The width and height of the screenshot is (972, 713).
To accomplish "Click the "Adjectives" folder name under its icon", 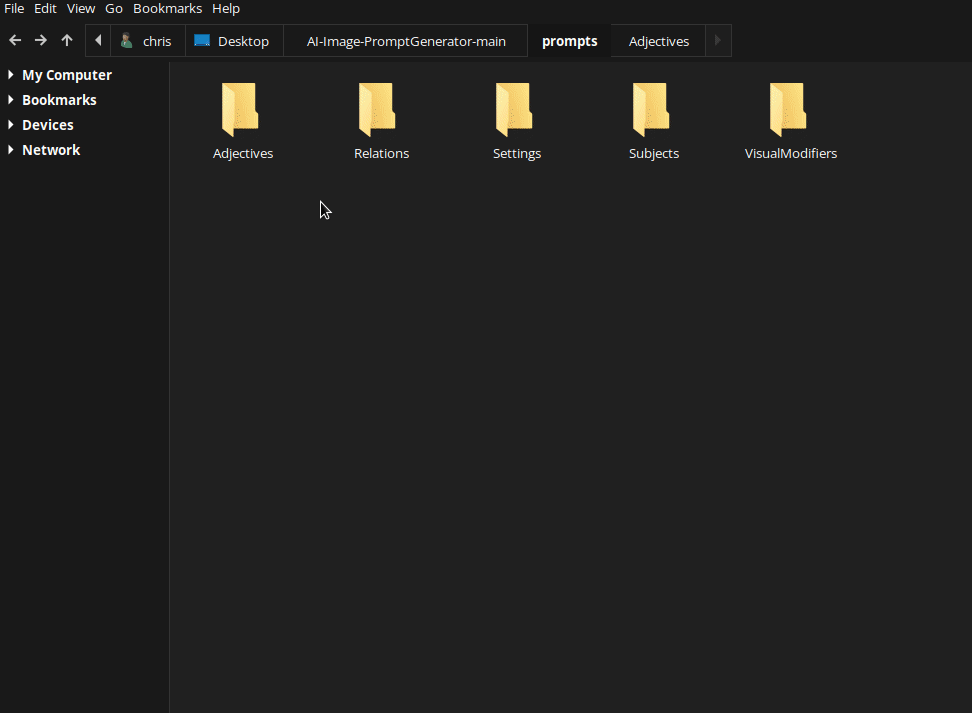I will coord(242,153).
